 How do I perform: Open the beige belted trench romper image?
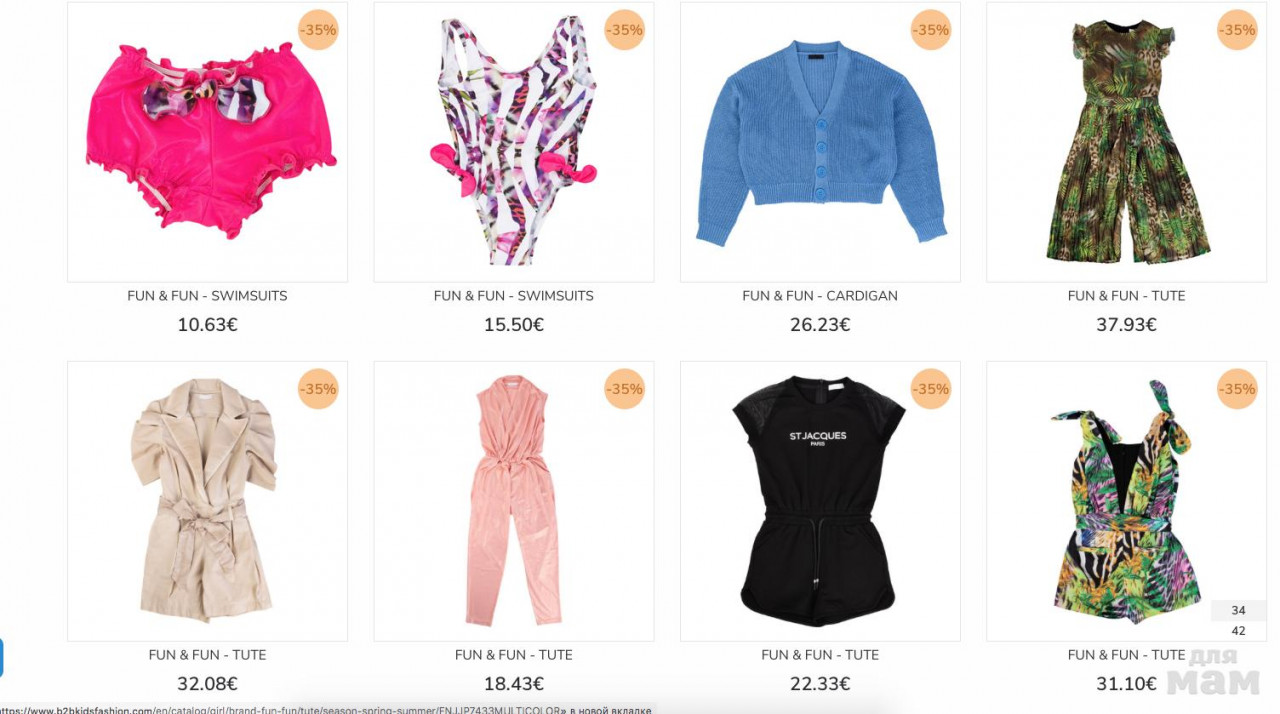pos(207,501)
